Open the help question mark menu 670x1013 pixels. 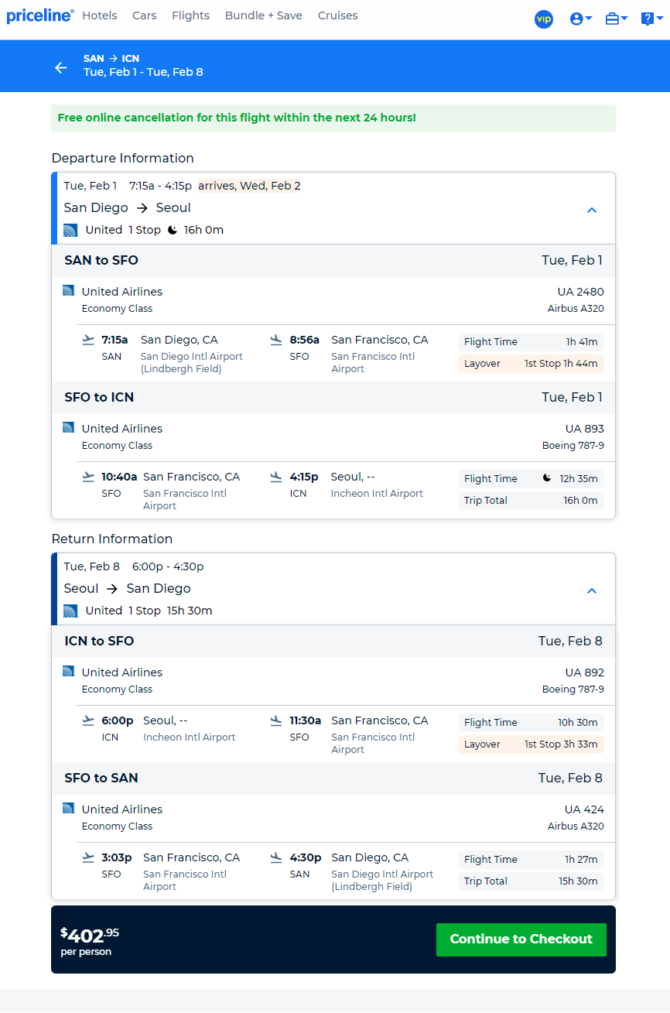pos(651,19)
